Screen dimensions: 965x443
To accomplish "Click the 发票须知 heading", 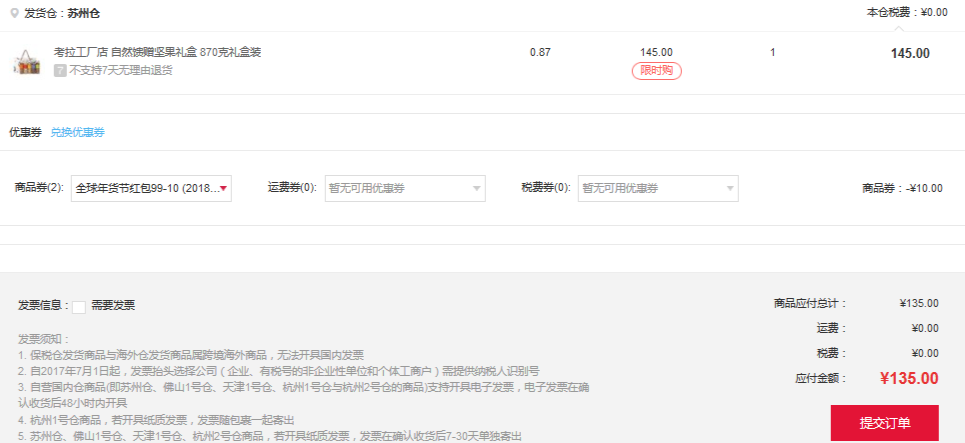I will [44, 339].
